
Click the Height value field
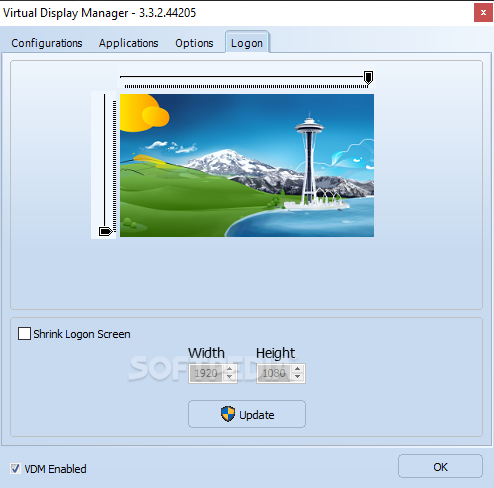[x=274, y=373]
